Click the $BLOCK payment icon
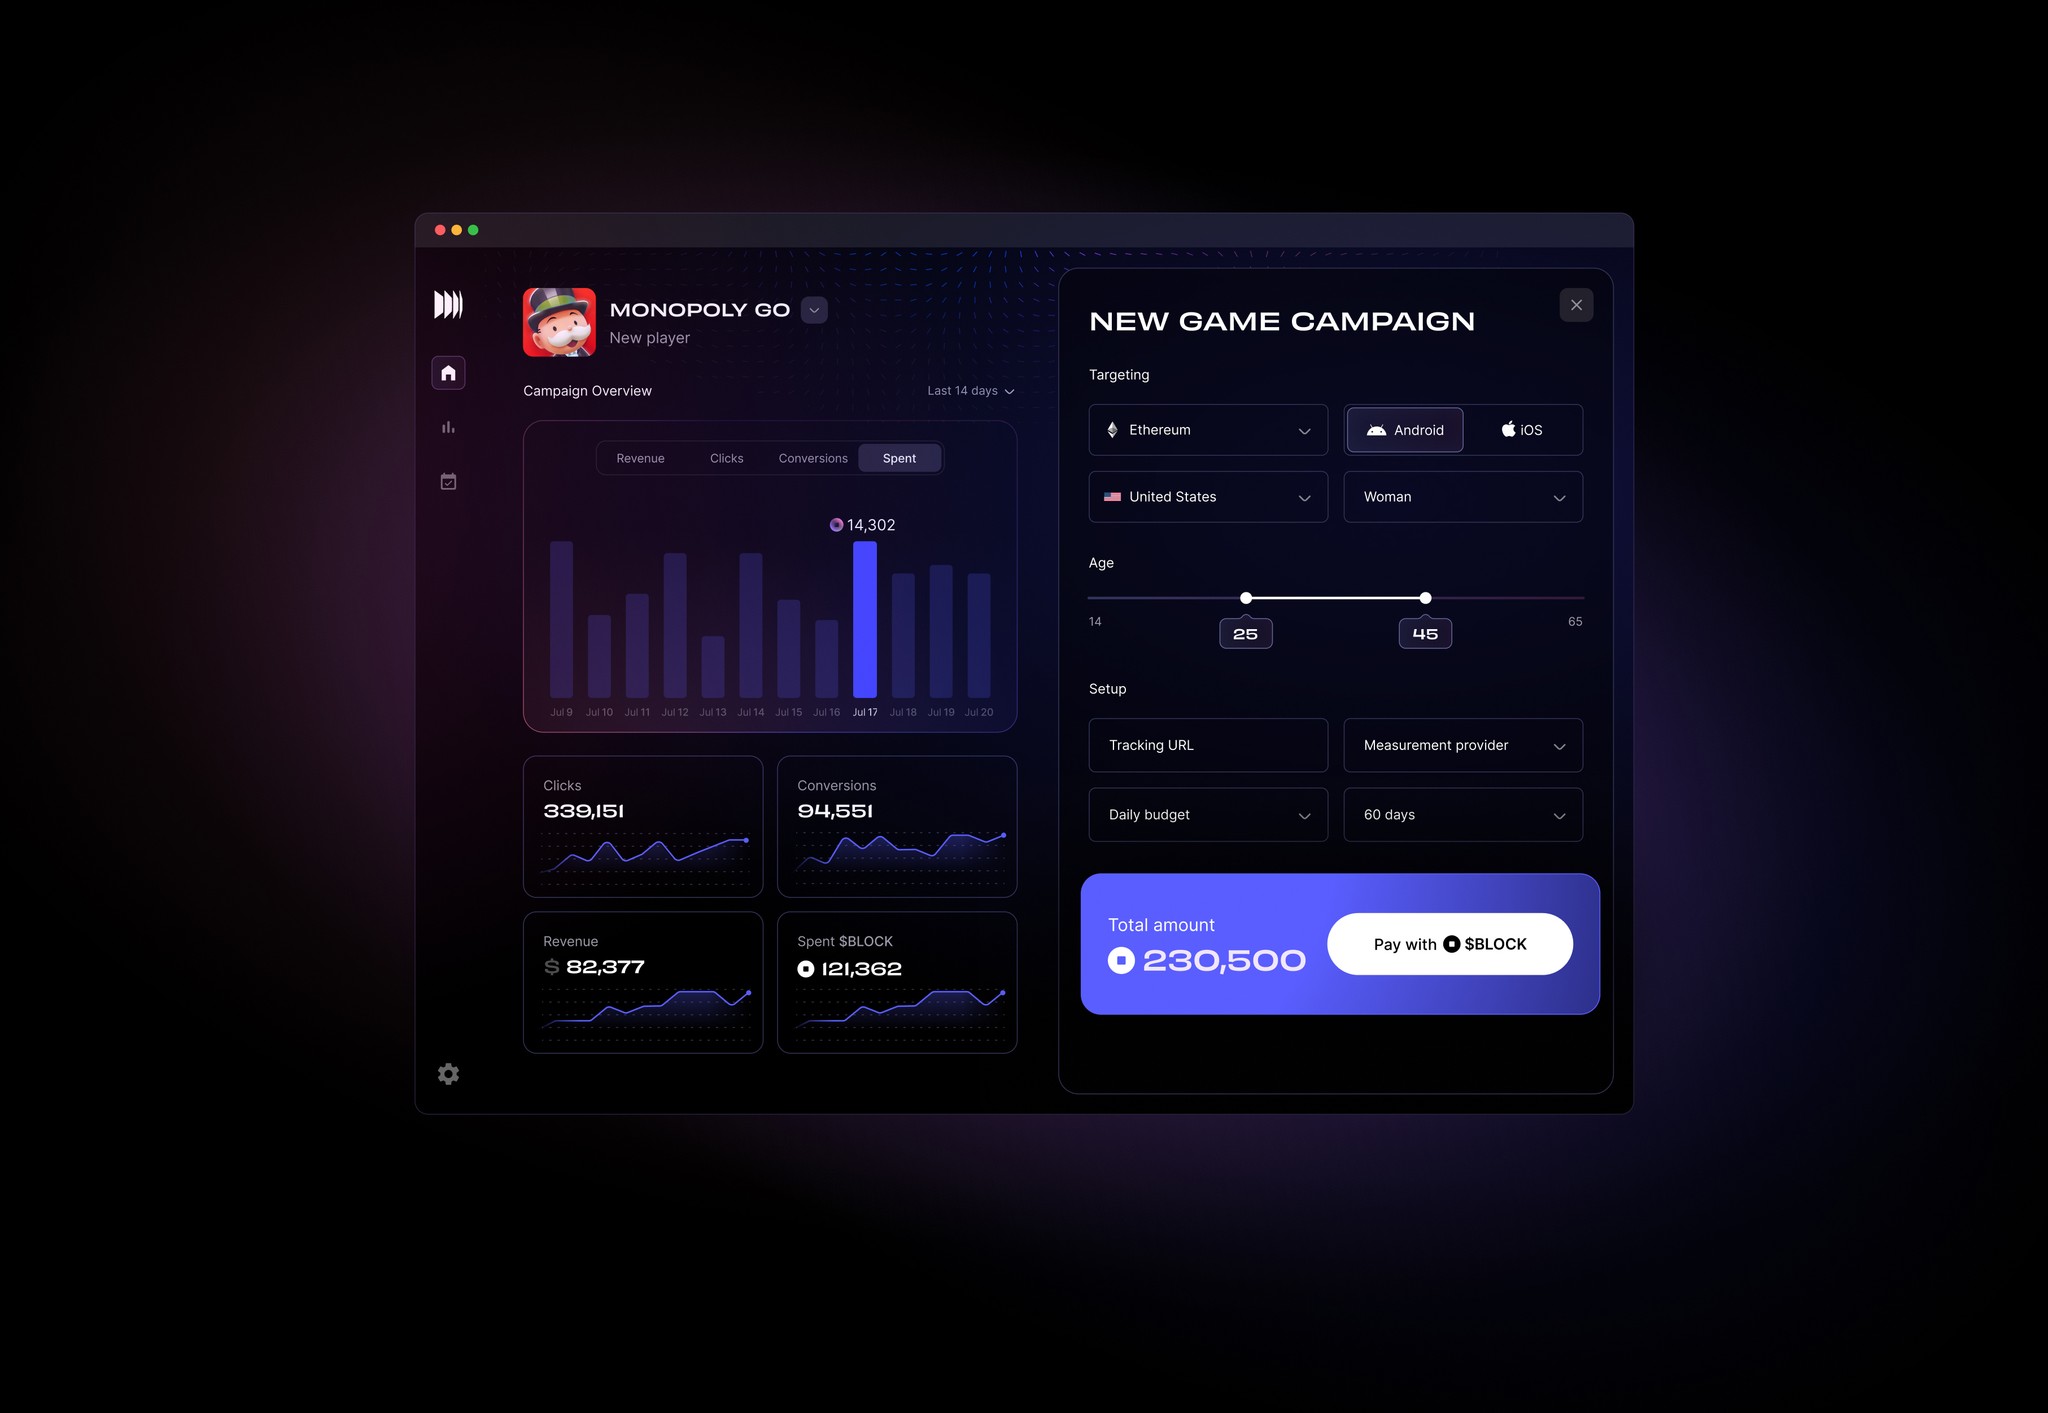Viewport: 2048px width, 1413px height. pyautogui.click(x=1450, y=943)
